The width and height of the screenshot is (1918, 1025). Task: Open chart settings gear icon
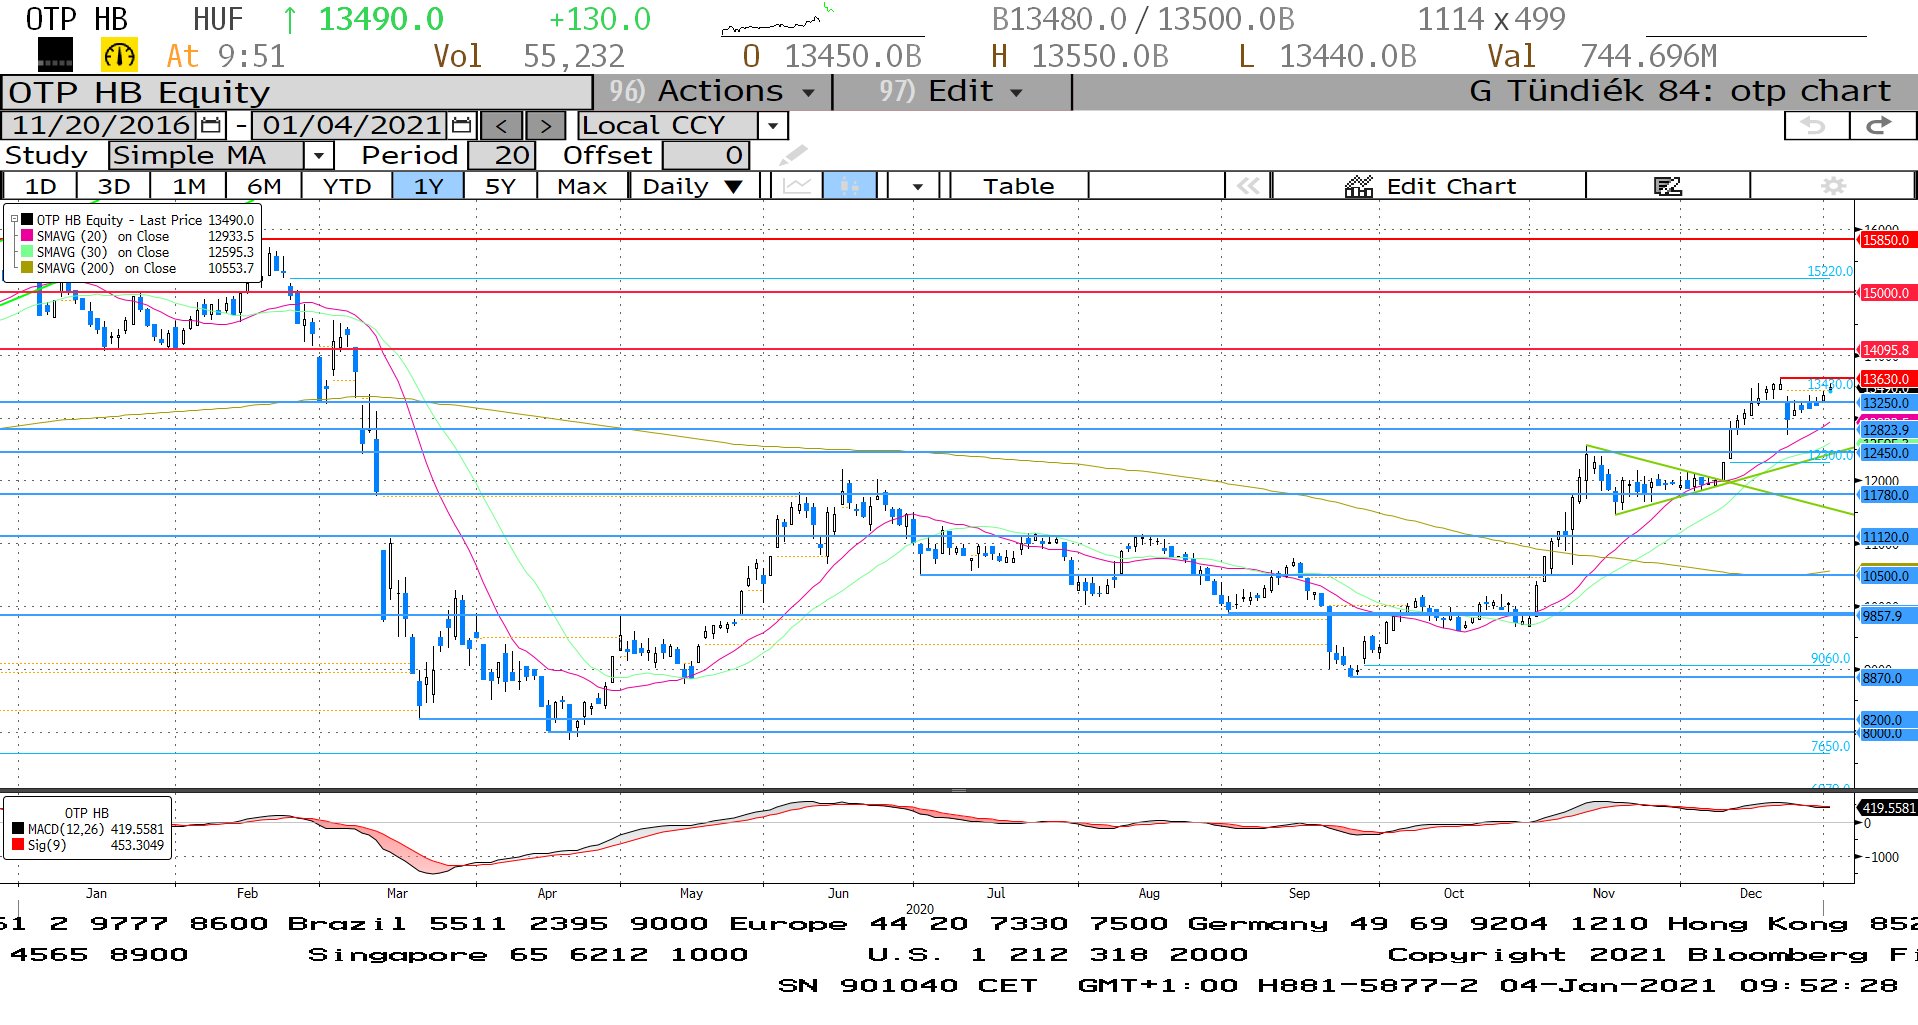point(1833,186)
